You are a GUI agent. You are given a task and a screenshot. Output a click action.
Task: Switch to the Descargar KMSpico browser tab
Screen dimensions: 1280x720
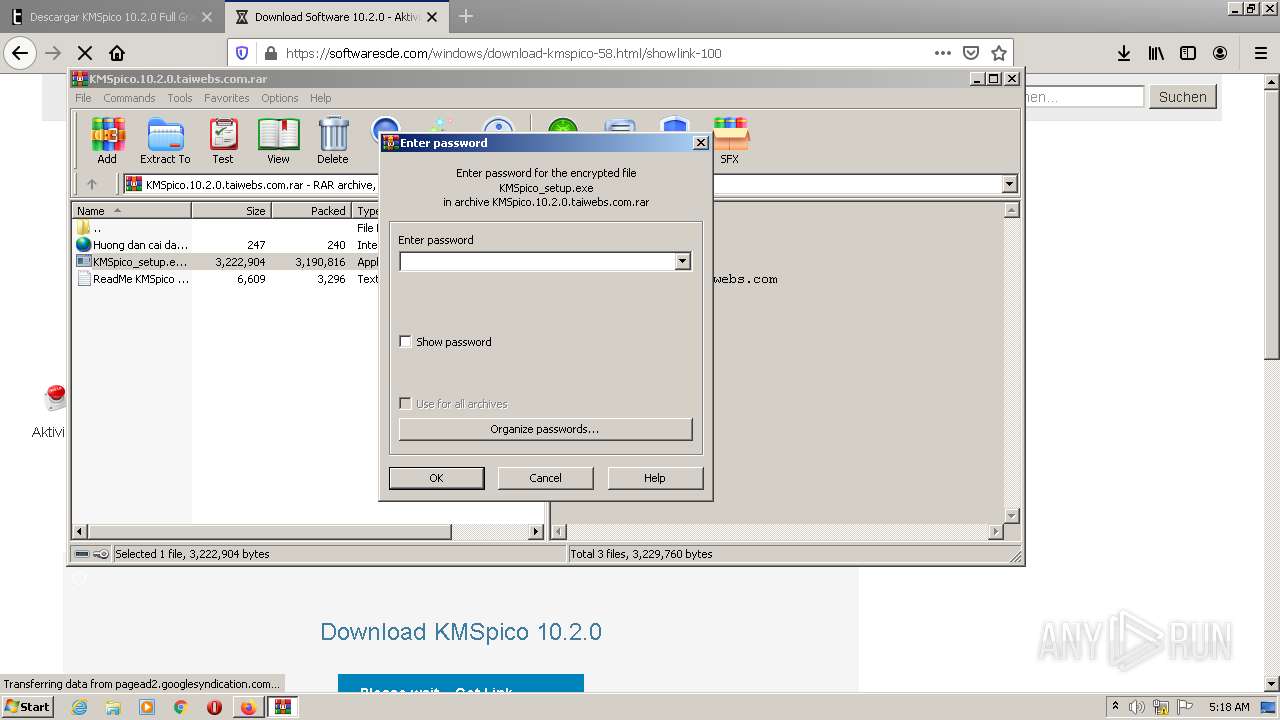[111, 17]
